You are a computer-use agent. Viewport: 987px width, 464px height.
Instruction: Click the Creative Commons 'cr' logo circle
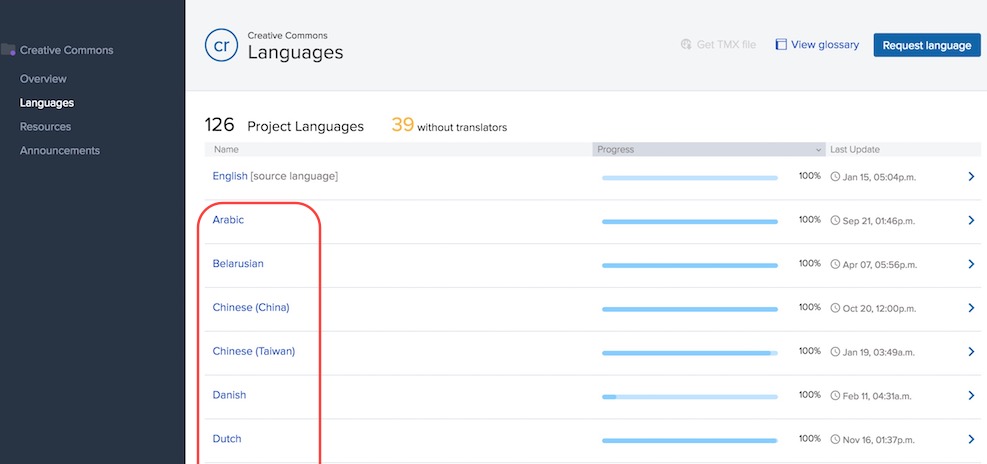221,45
